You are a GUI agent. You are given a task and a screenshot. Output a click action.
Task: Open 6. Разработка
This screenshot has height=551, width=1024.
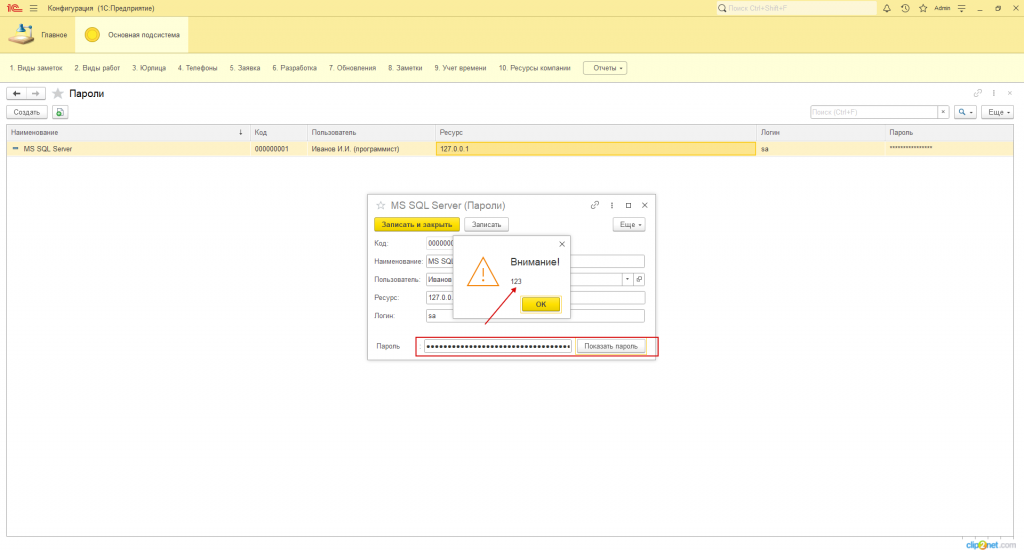click(295, 68)
